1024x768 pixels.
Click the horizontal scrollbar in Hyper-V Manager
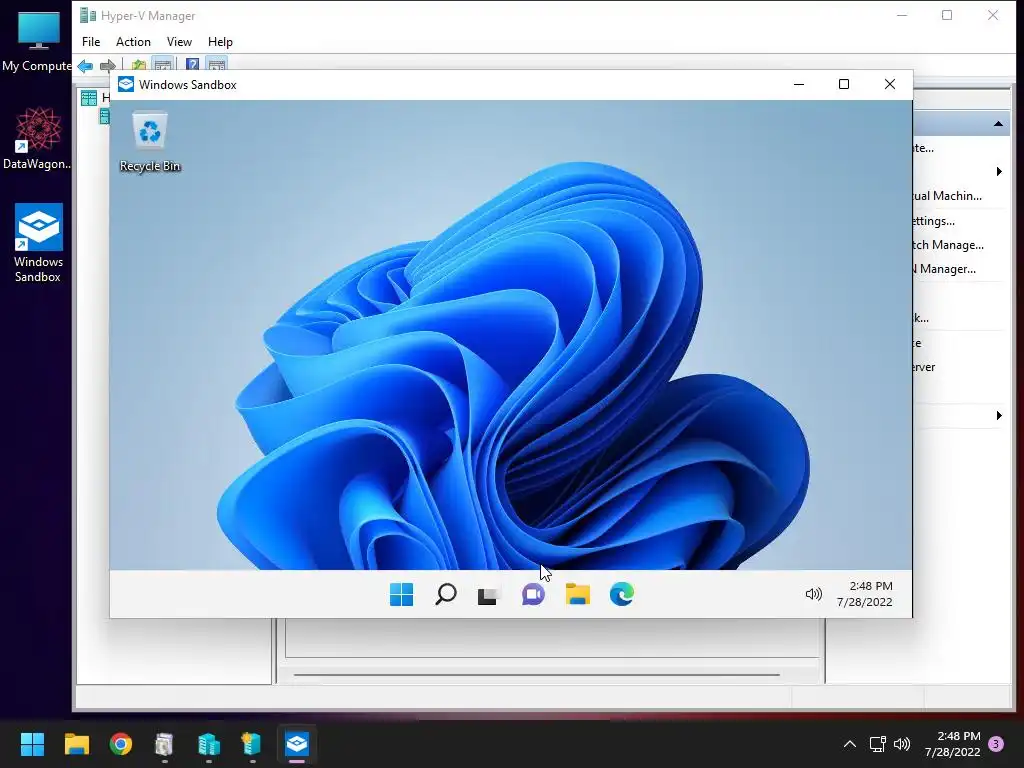pos(536,675)
